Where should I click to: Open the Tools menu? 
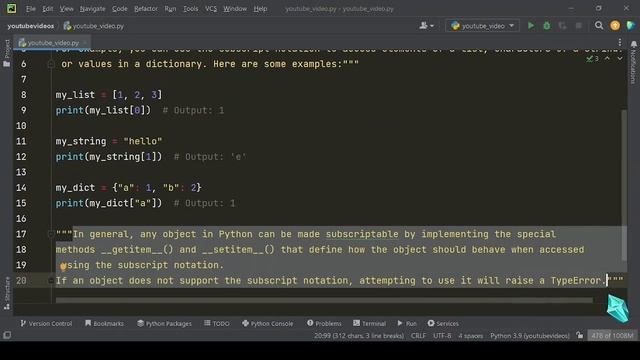[x=190, y=9]
